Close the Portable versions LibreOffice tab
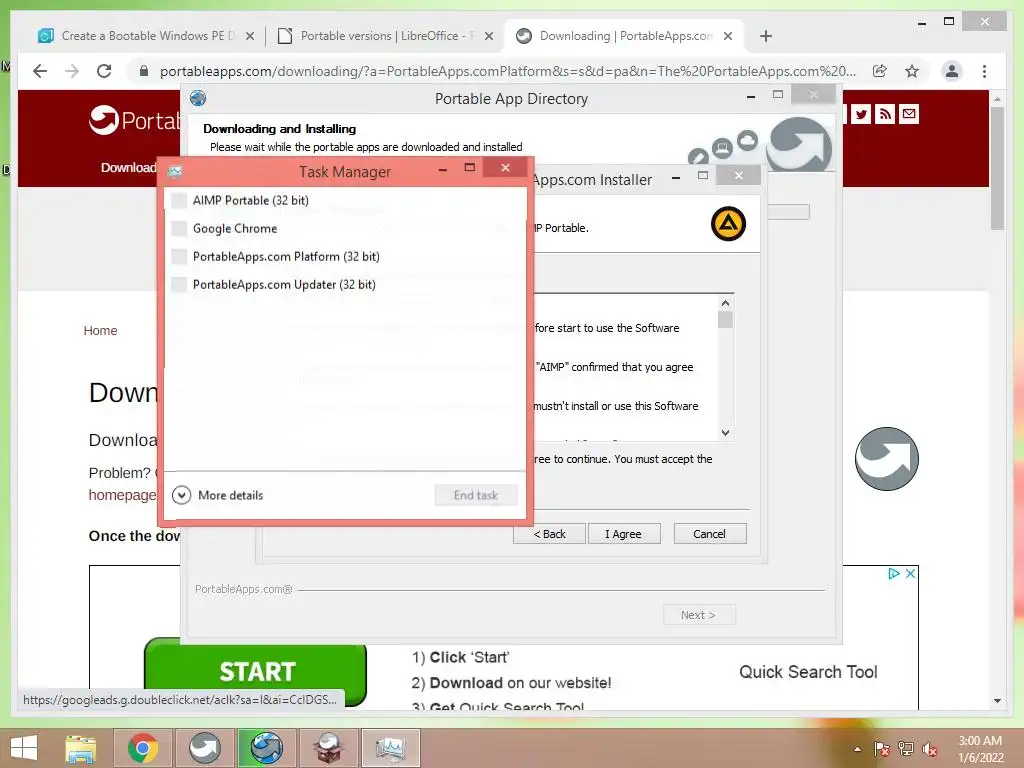This screenshot has height=768, width=1024. (x=488, y=36)
